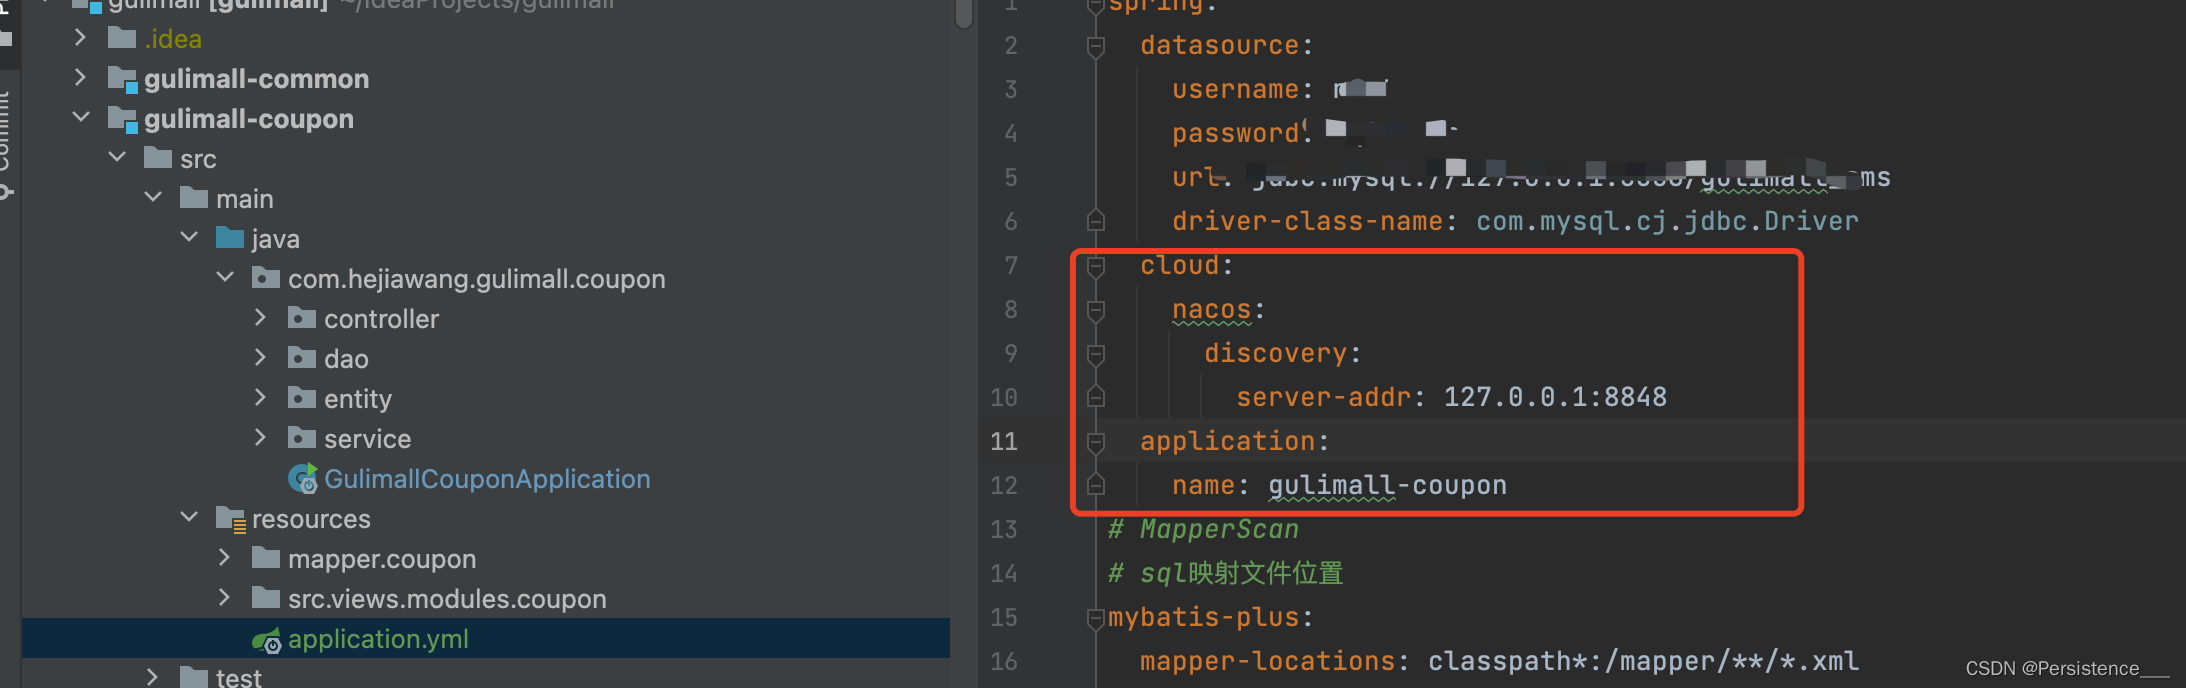
Task: Click the server-addr value 127.0.0.1:8848
Action: click(1555, 397)
